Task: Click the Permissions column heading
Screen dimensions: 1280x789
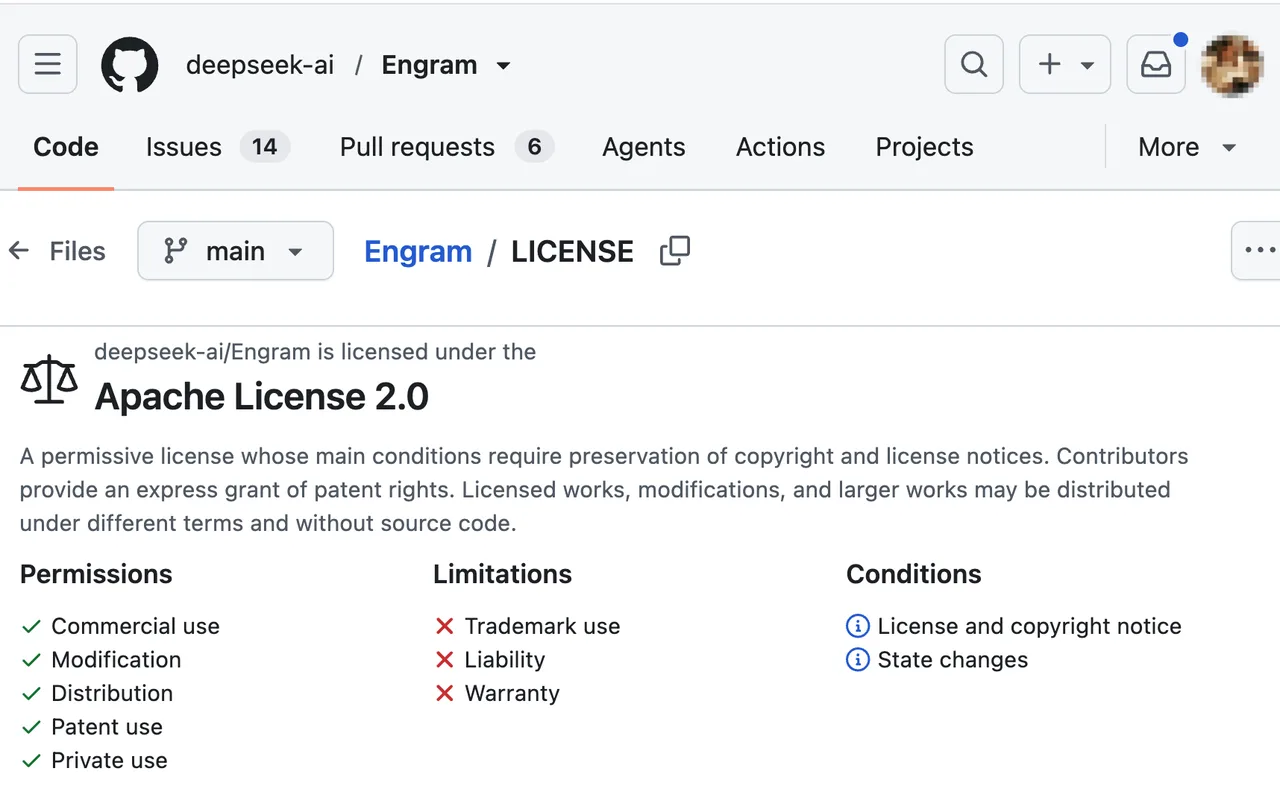Action: click(x=96, y=574)
